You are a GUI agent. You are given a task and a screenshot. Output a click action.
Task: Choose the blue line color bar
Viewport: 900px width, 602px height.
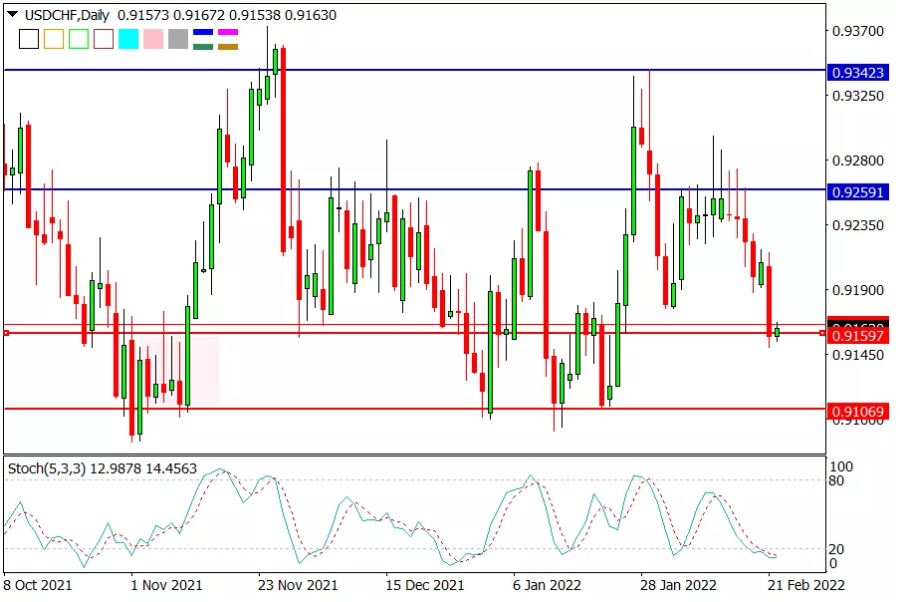coord(203,33)
